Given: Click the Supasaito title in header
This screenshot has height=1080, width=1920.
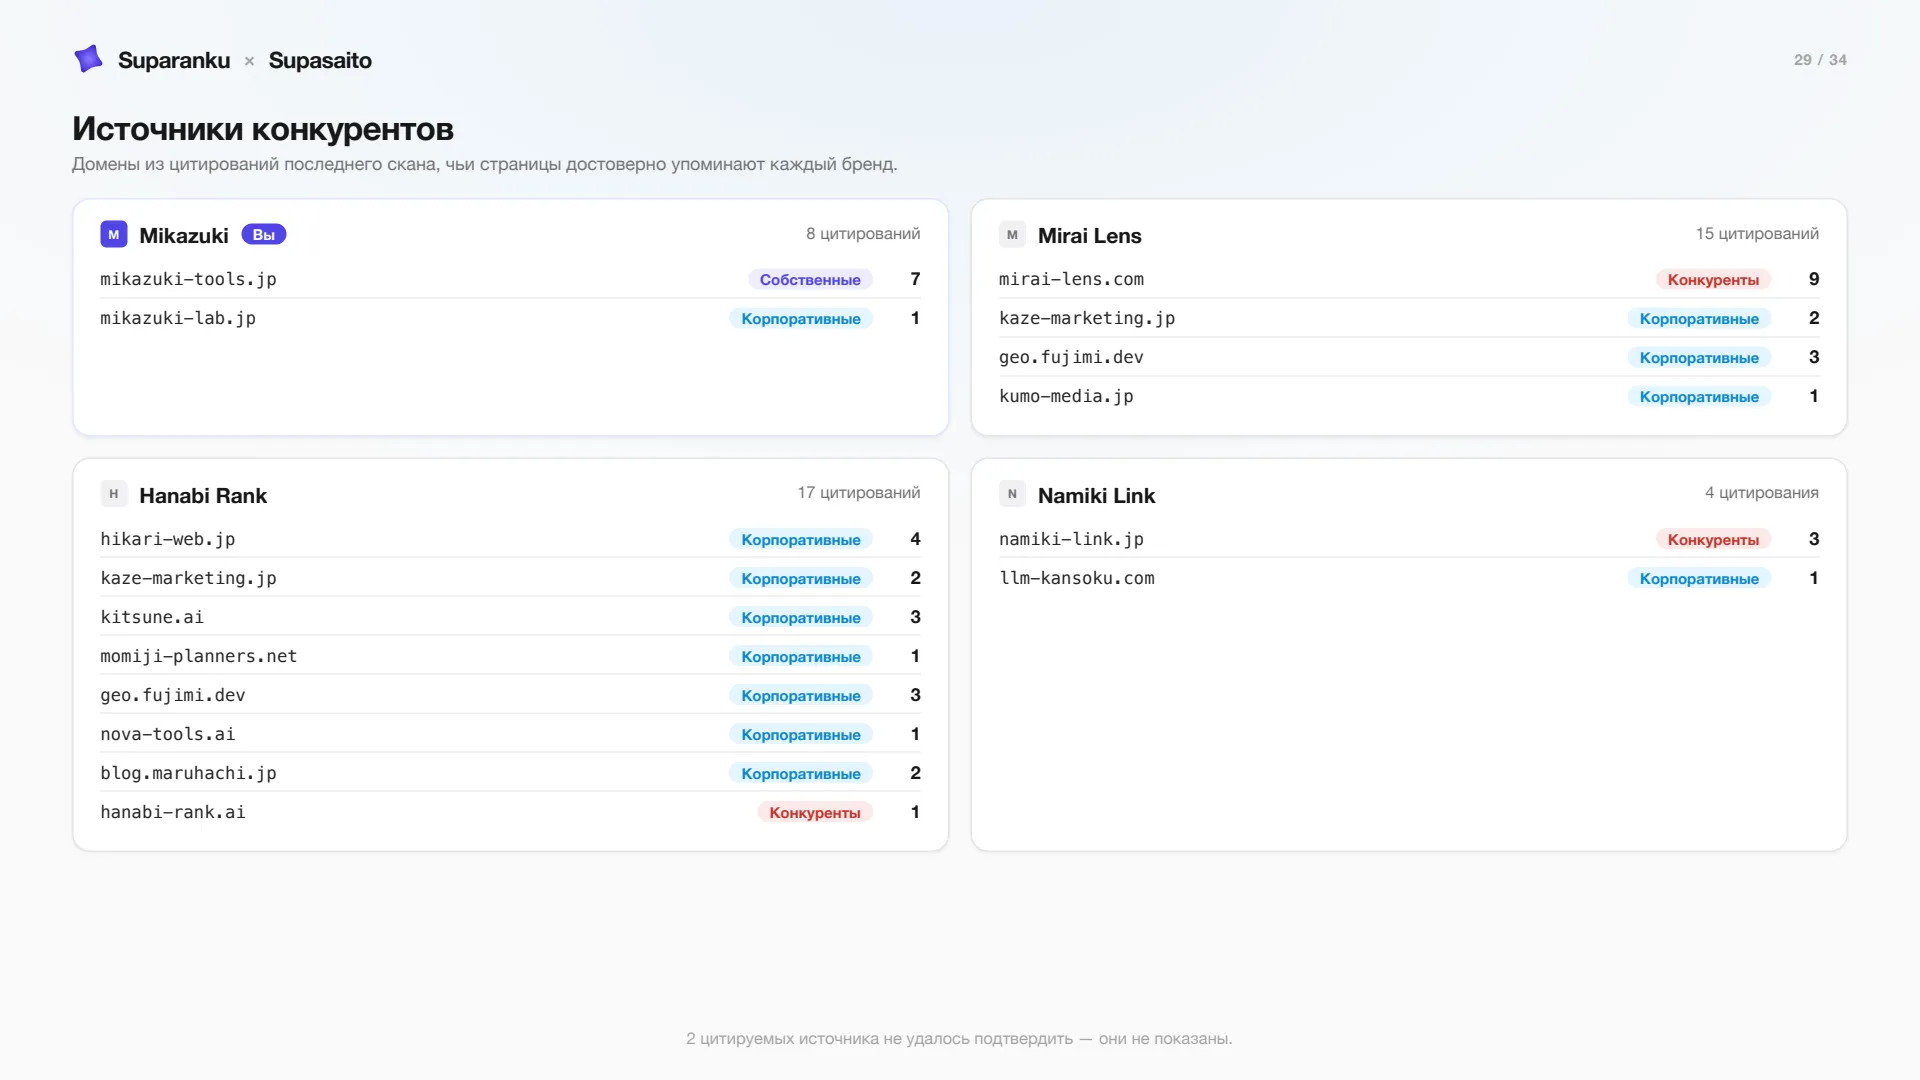Looking at the screenshot, I should [320, 60].
